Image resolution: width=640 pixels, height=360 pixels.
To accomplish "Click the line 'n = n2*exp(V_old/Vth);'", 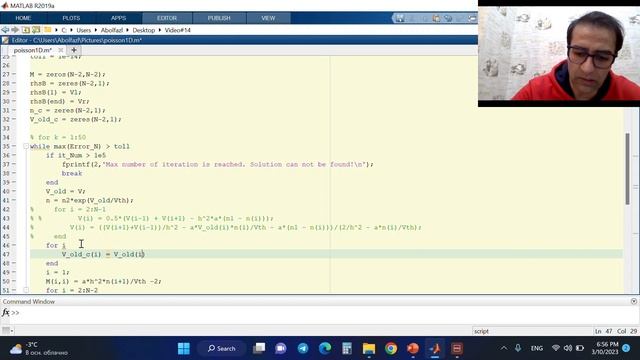I will [x=89, y=200].
